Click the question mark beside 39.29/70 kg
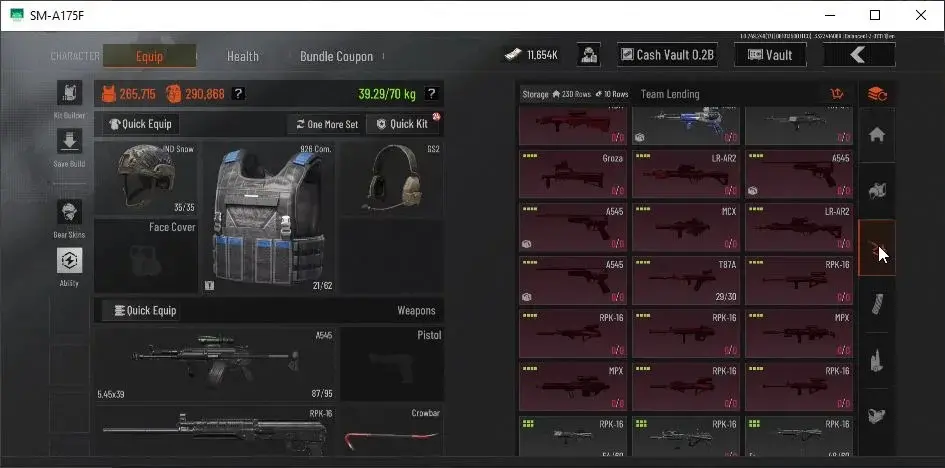This screenshot has width=945, height=468. tap(431, 94)
